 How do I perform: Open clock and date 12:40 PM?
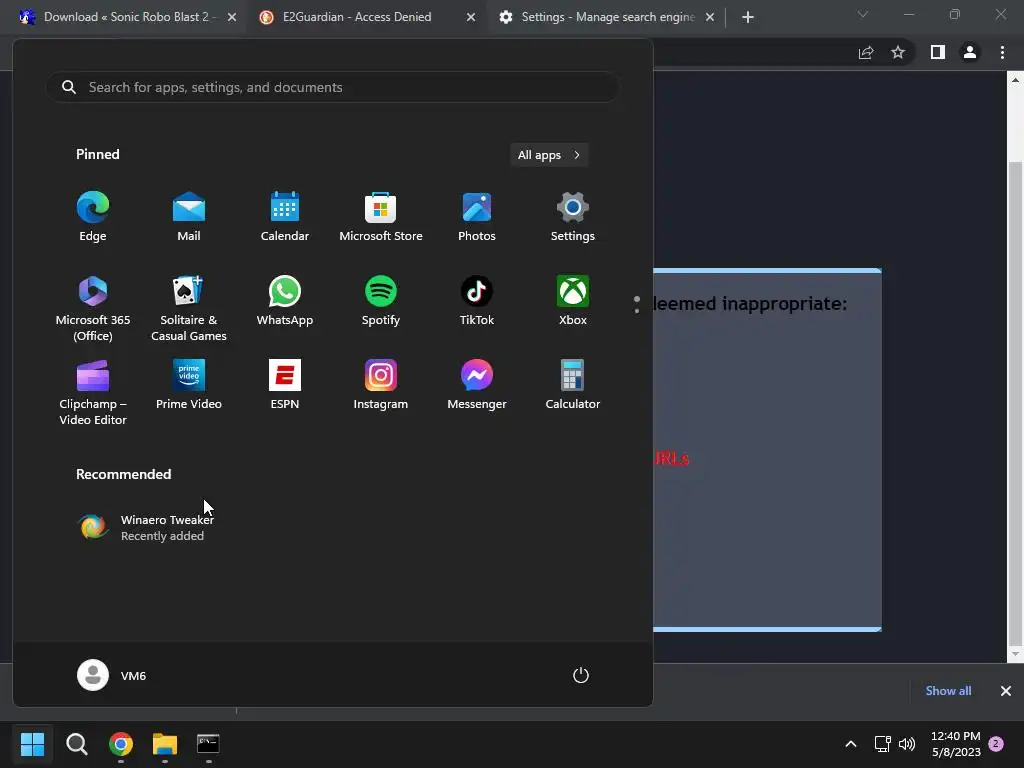pyautogui.click(x=956, y=744)
